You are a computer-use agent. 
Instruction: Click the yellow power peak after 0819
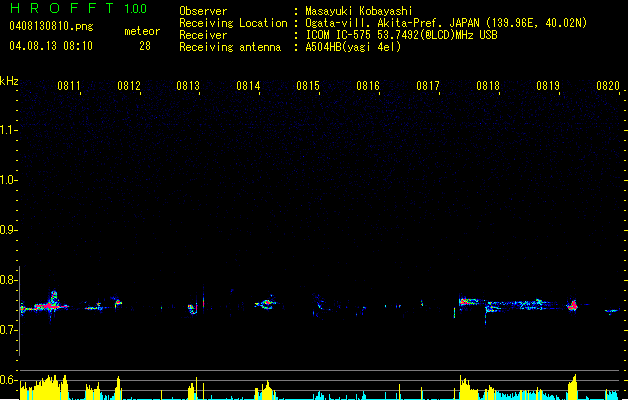click(572, 387)
